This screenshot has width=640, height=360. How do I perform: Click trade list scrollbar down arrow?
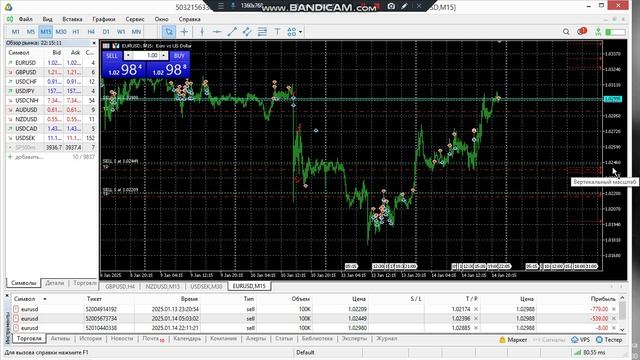pos(622,329)
